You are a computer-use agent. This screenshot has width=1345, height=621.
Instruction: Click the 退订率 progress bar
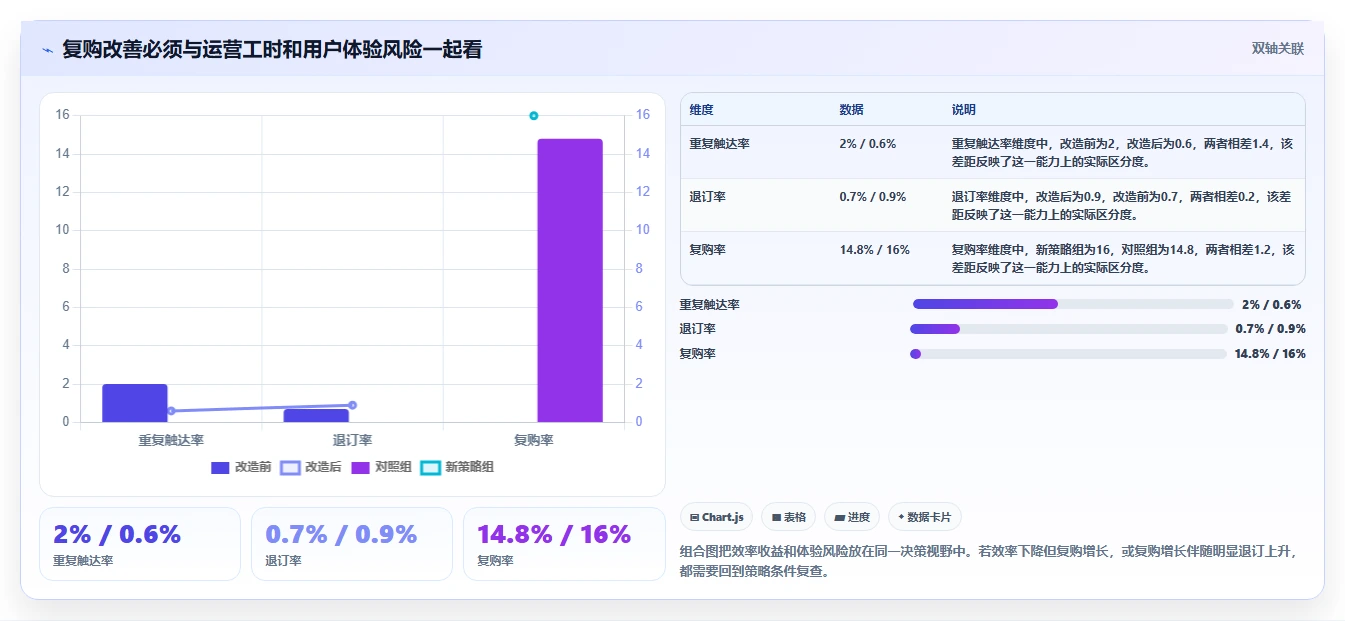pyautogui.click(x=1068, y=329)
